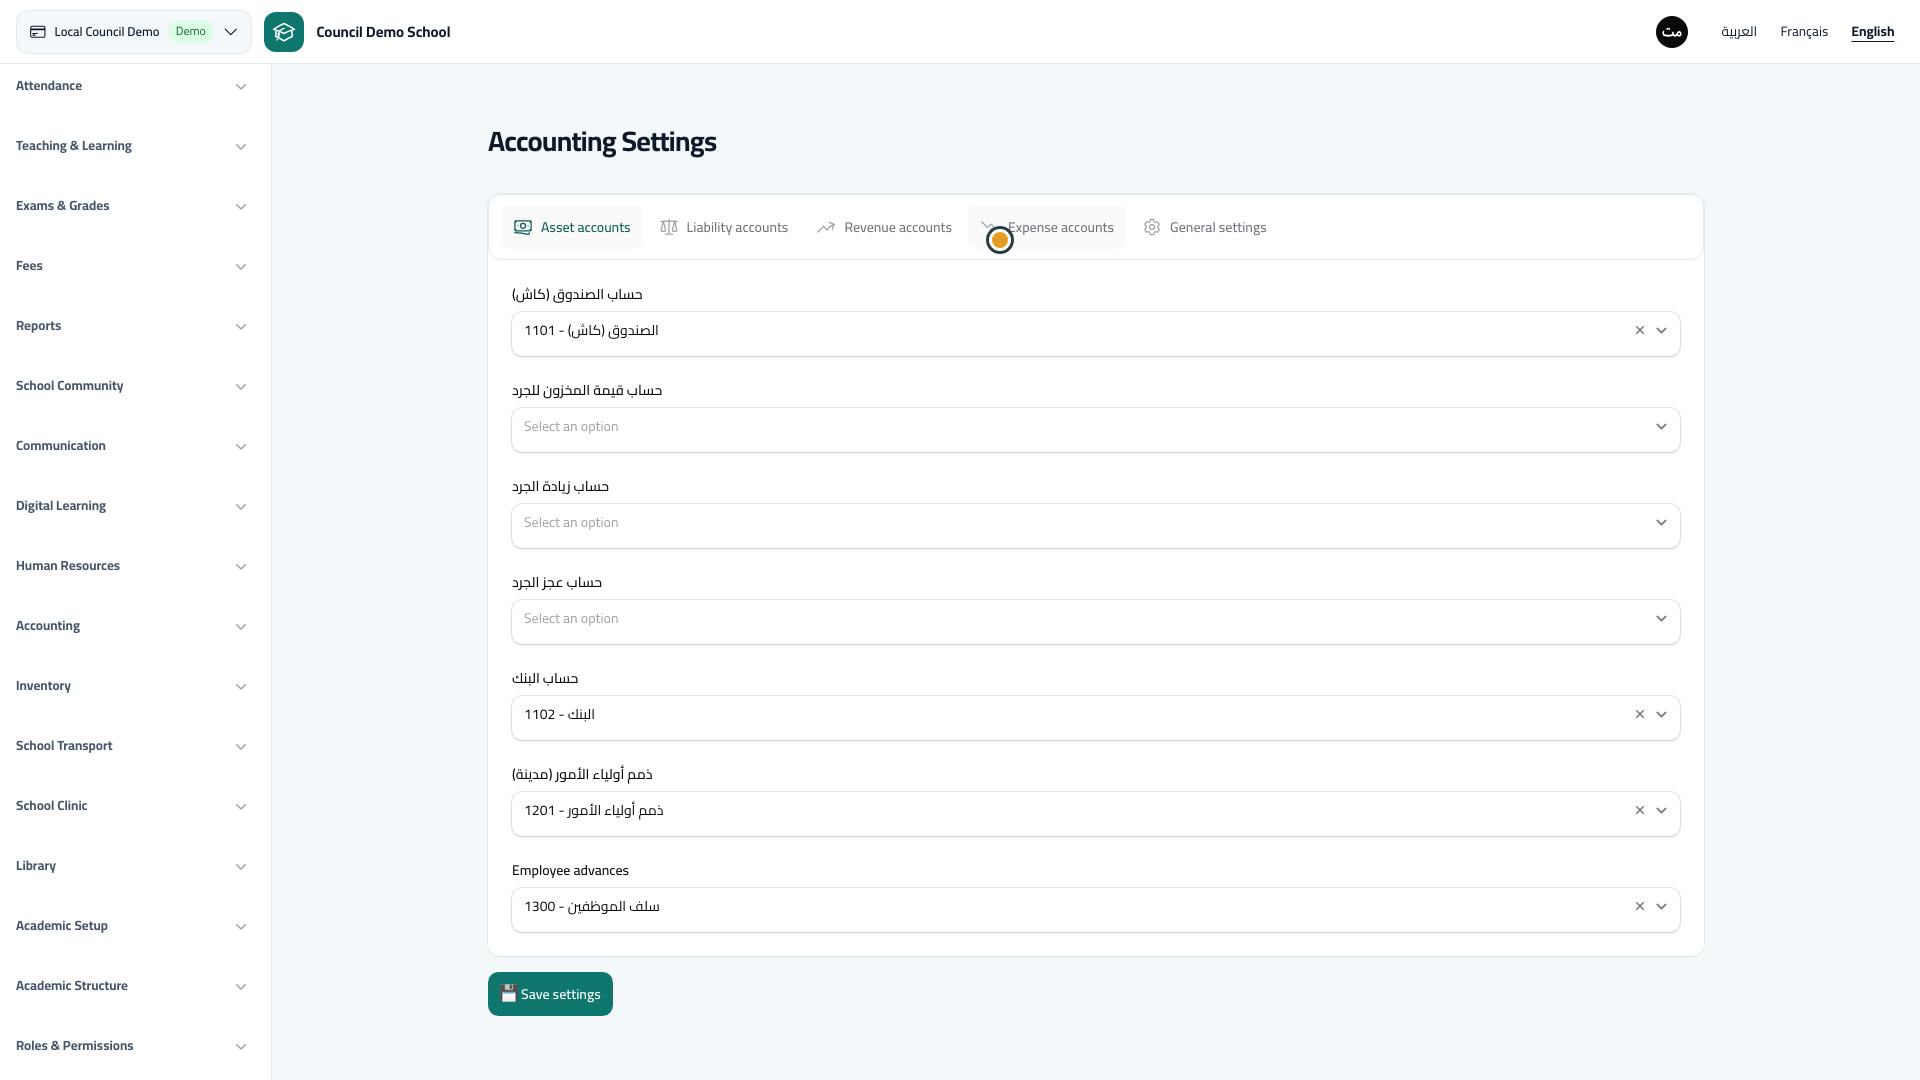The image size is (1920, 1080).
Task: Expand Roles & Permissions menu
Action: point(131,1046)
